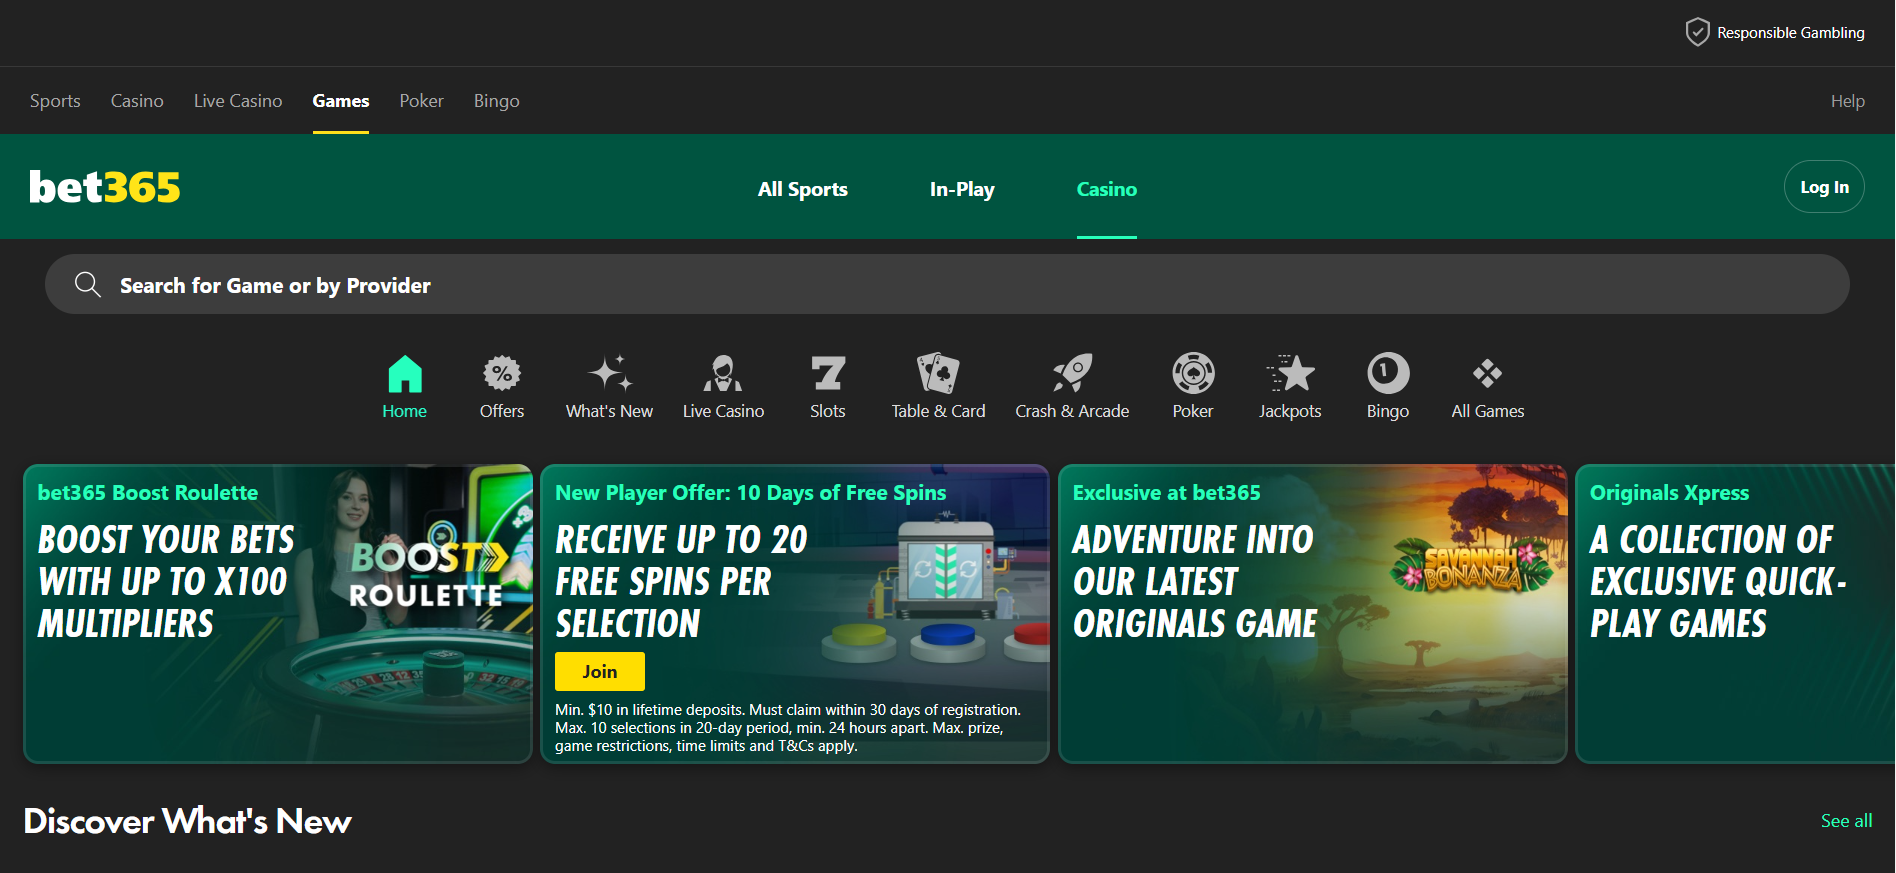Click the Home house icon

pyautogui.click(x=405, y=375)
